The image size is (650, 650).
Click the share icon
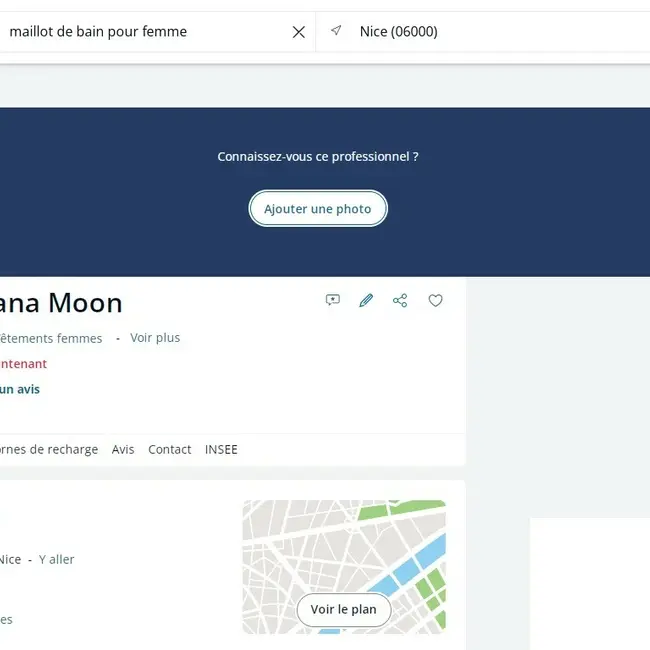[x=400, y=300]
